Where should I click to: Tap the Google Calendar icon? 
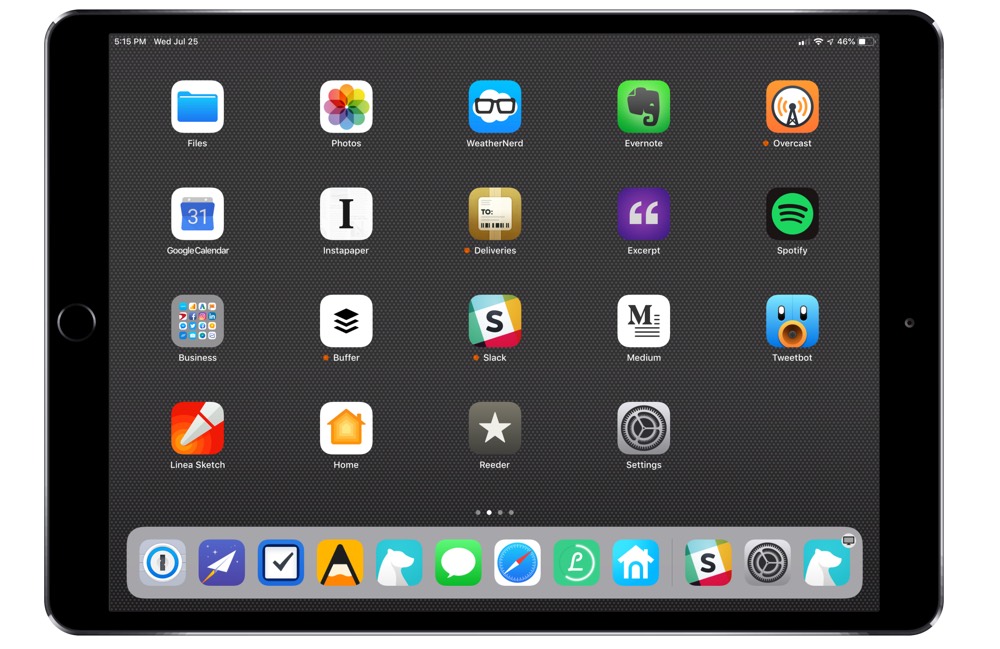click(x=197, y=214)
